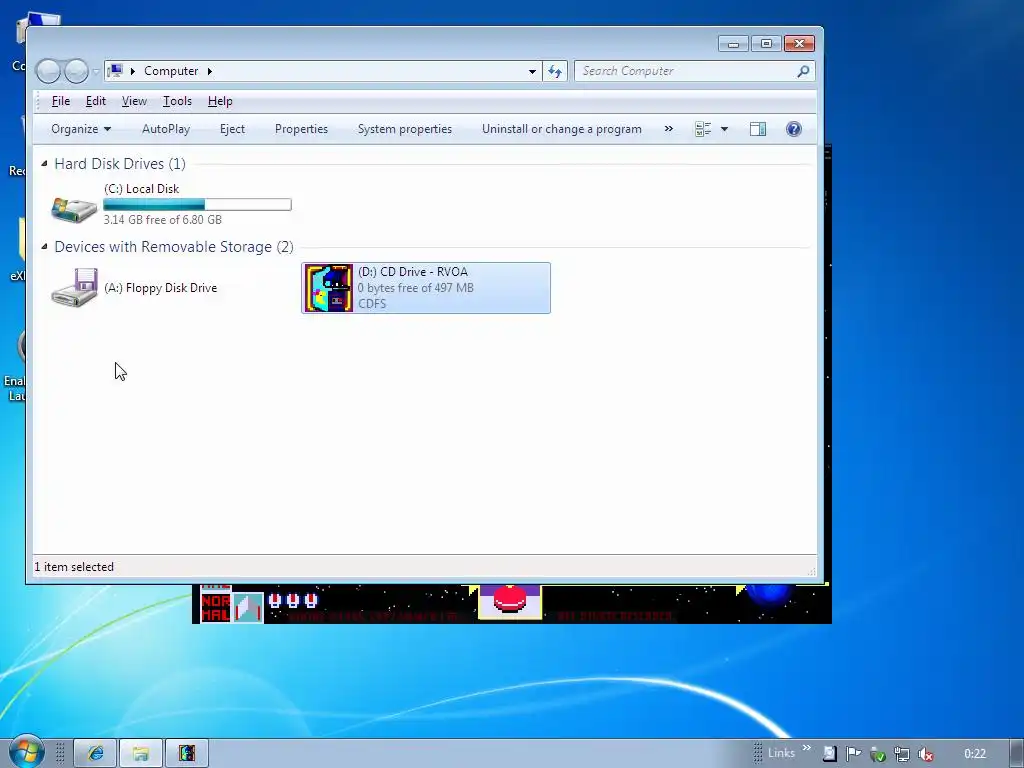This screenshot has width=1024, height=768.
Task: Click Uninstall or change a program
Action: (x=562, y=129)
